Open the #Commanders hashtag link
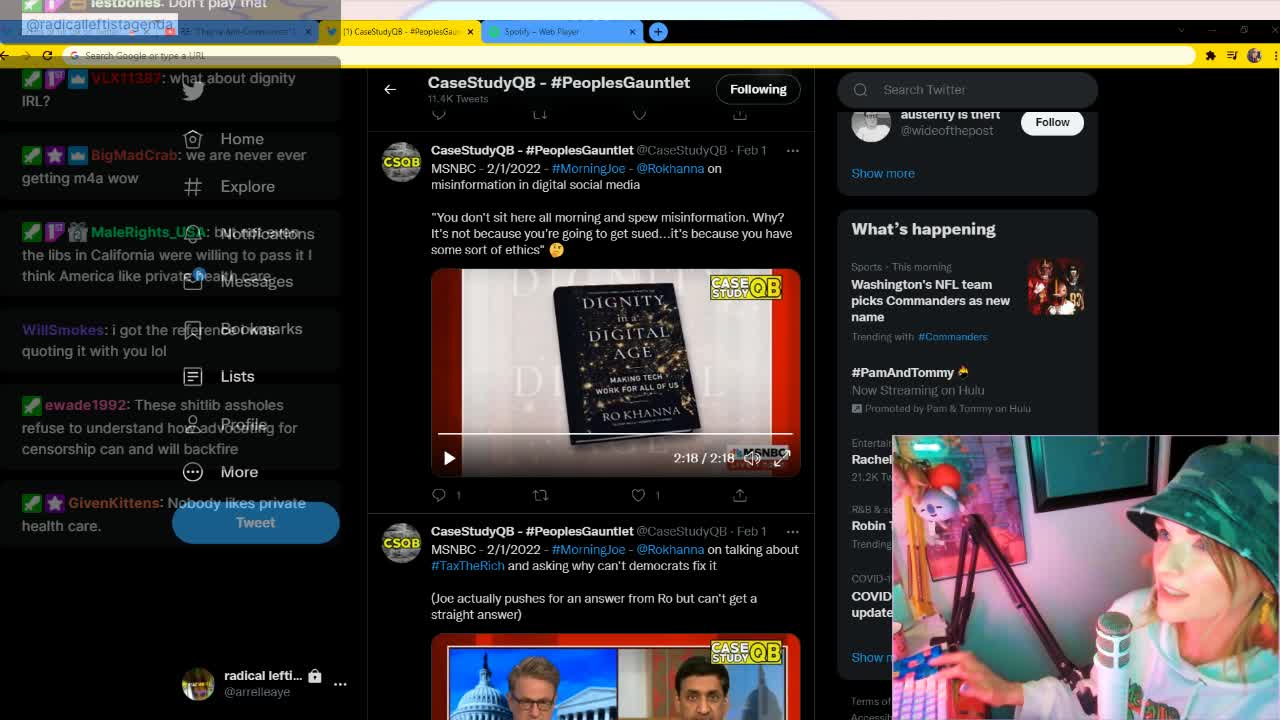Image resolution: width=1280 pixels, height=720 pixels. pos(952,337)
